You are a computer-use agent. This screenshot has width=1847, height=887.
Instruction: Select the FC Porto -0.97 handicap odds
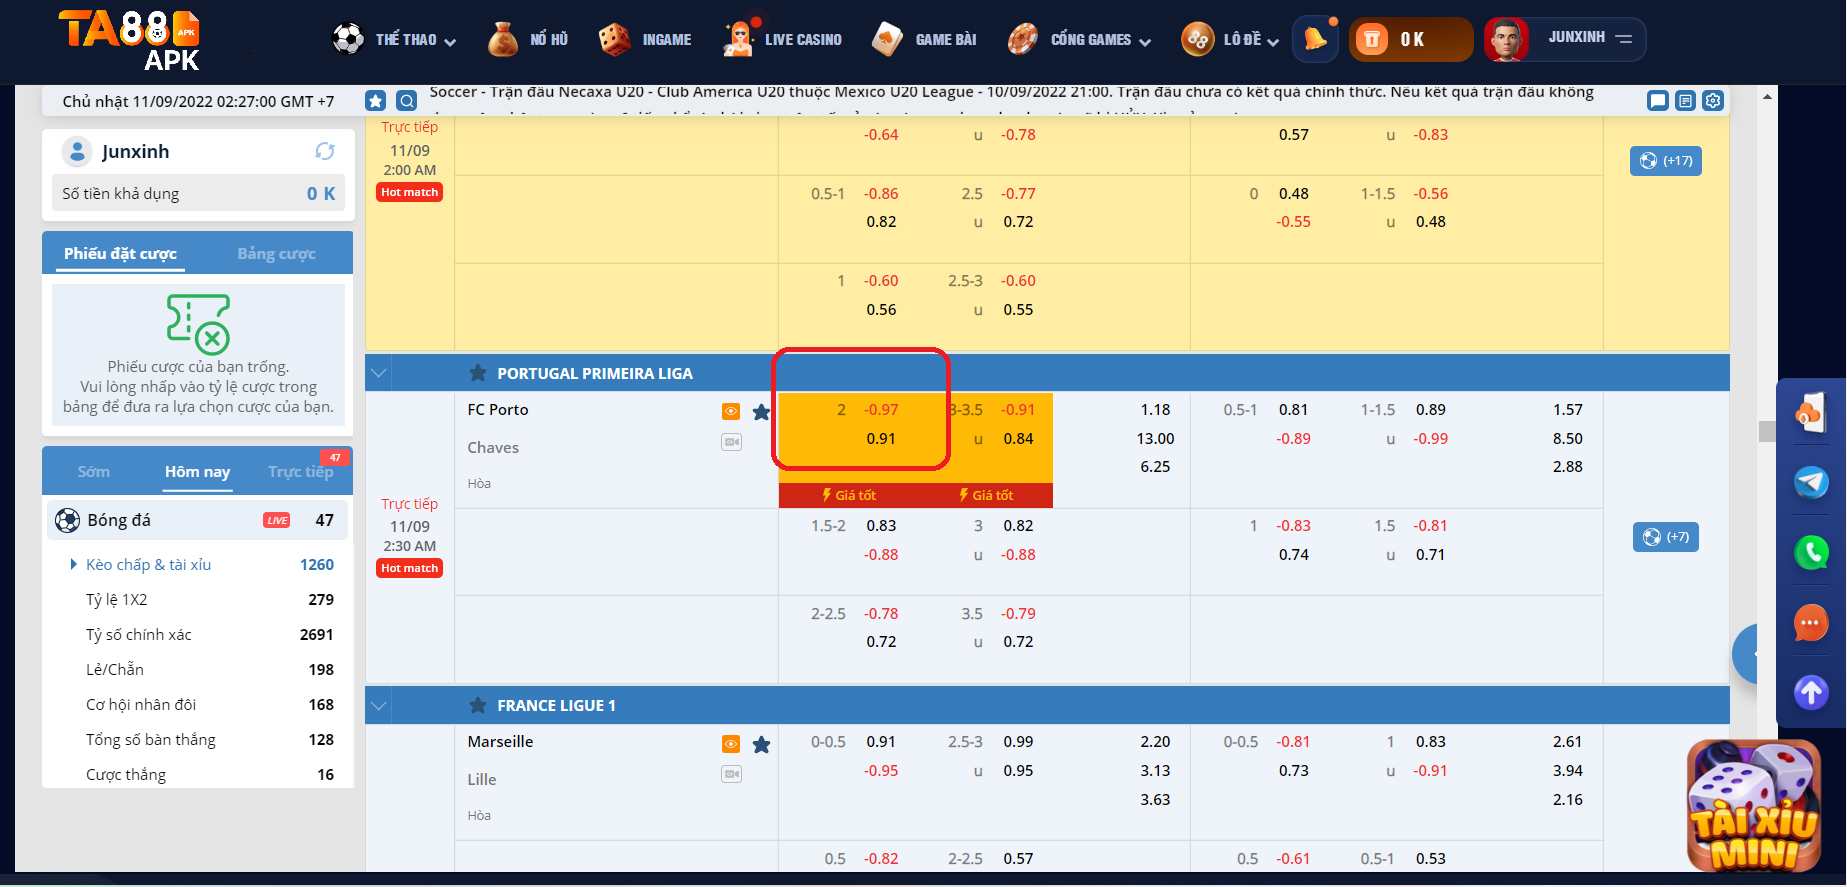881,410
